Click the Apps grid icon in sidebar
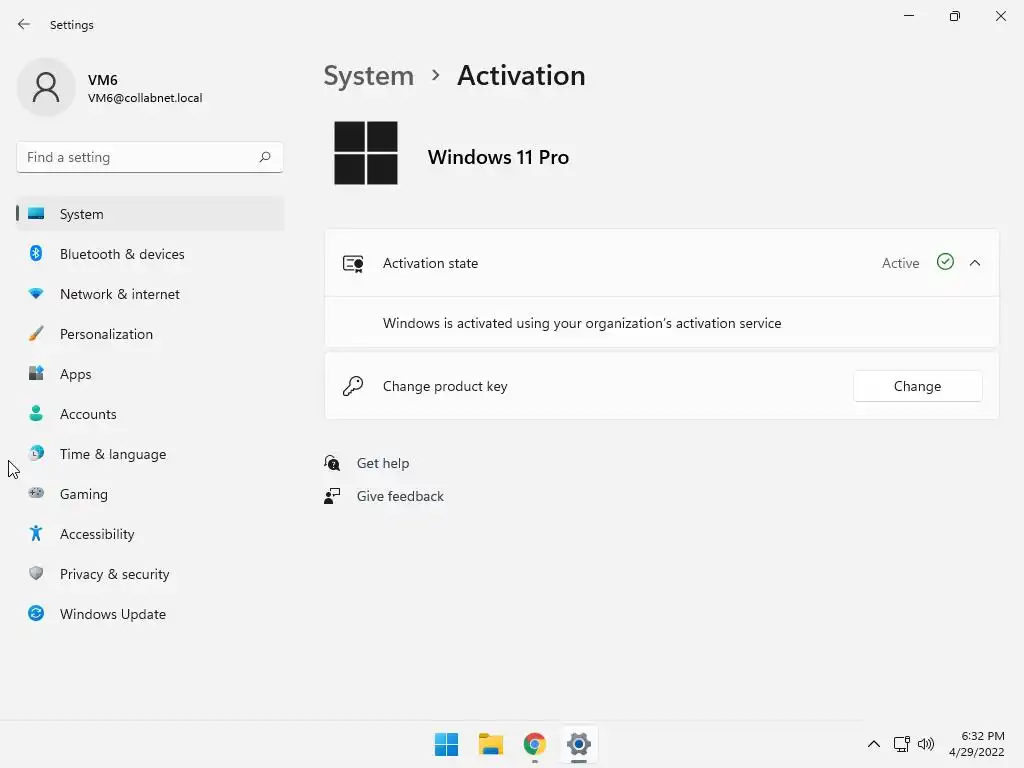This screenshot has width=1024, height=768. (36, 374)
